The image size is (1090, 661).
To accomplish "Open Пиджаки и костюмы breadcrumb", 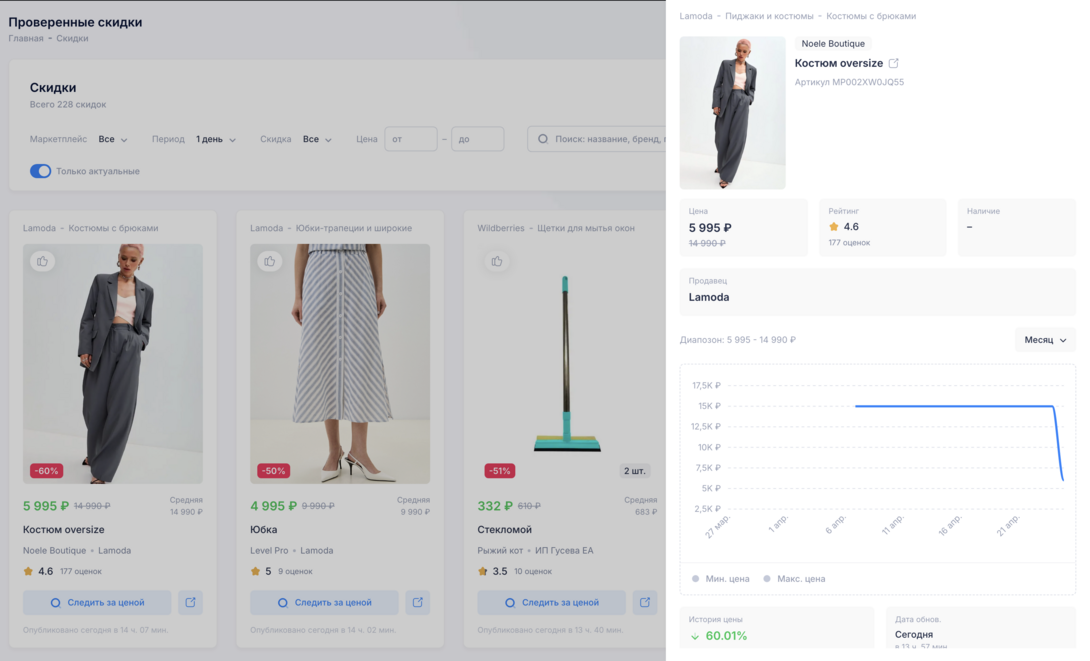I will point(769,16).
